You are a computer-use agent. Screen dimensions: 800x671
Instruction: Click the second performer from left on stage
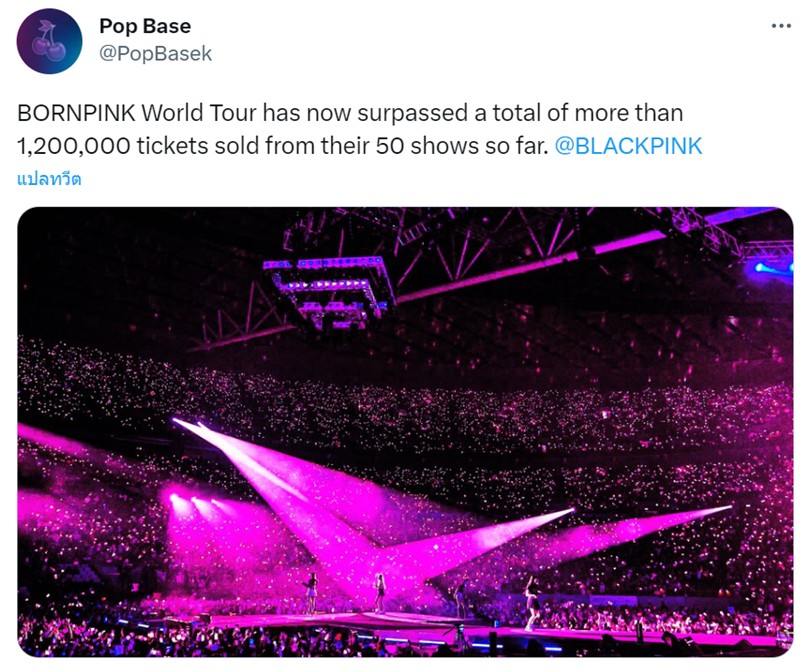(x=380, y=593)
